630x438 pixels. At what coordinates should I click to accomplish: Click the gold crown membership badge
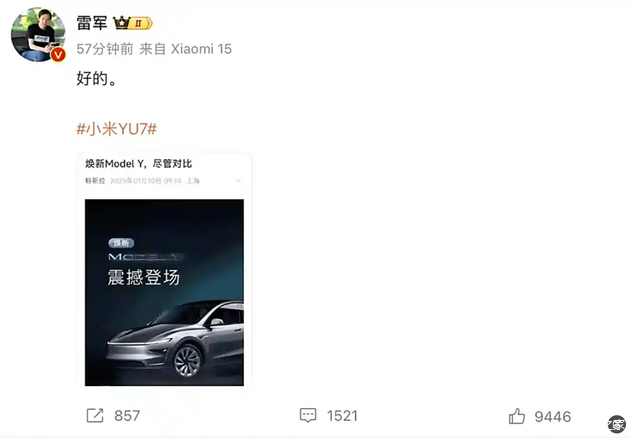(x=133, y=23)
